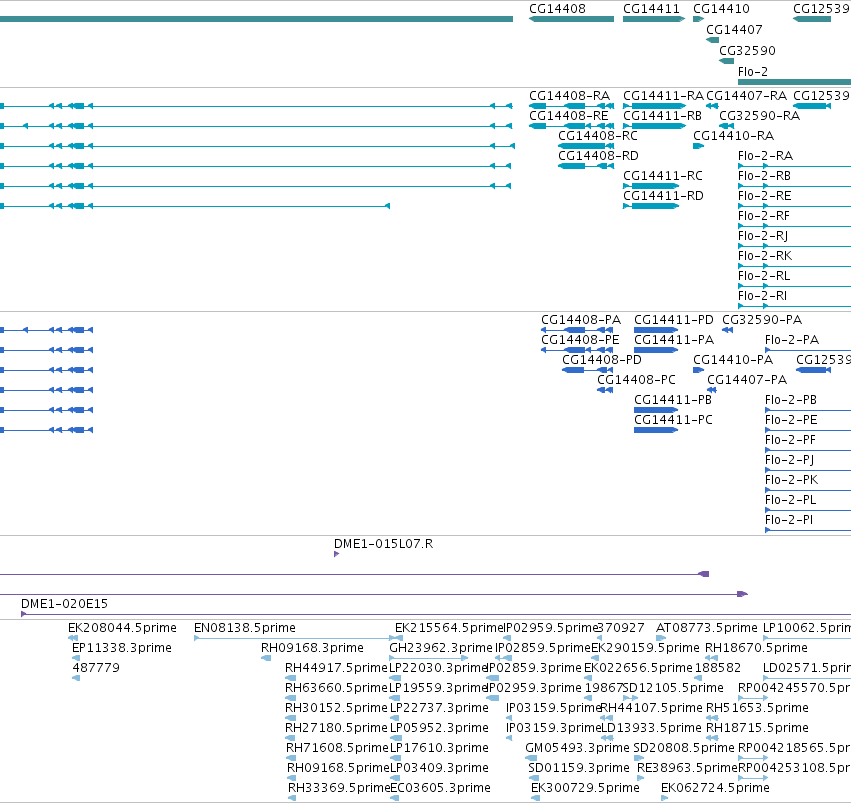This screenshot has width=851, height=803.
Task: Click EST label LP05952.3prime
Action: click(x=440, y=728)
